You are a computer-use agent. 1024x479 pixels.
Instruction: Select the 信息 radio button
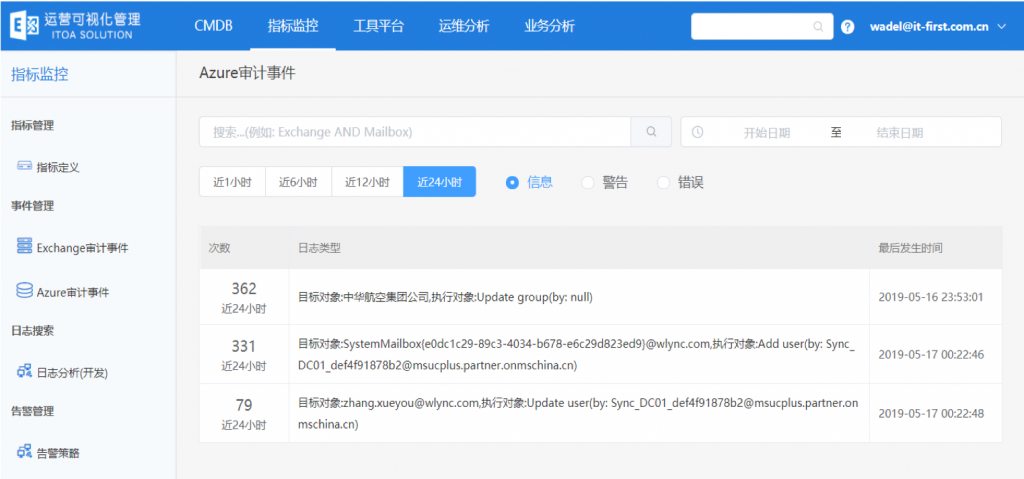[512, 183]
